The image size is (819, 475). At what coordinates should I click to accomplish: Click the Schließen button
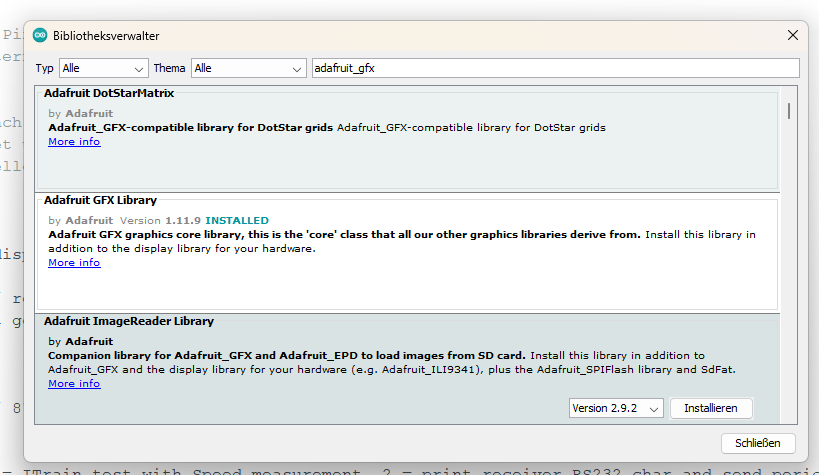757,443
